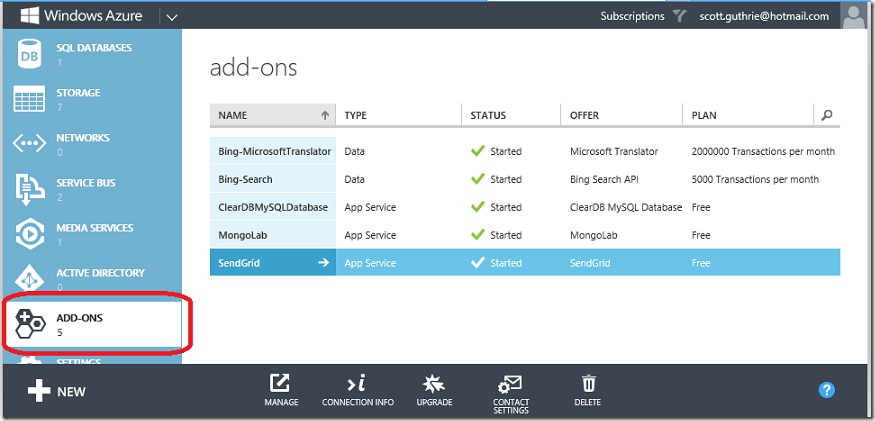The height and width of the screenshot is (421, 875).
Task: Click the plus icon next to NEW
Action: 39,391
